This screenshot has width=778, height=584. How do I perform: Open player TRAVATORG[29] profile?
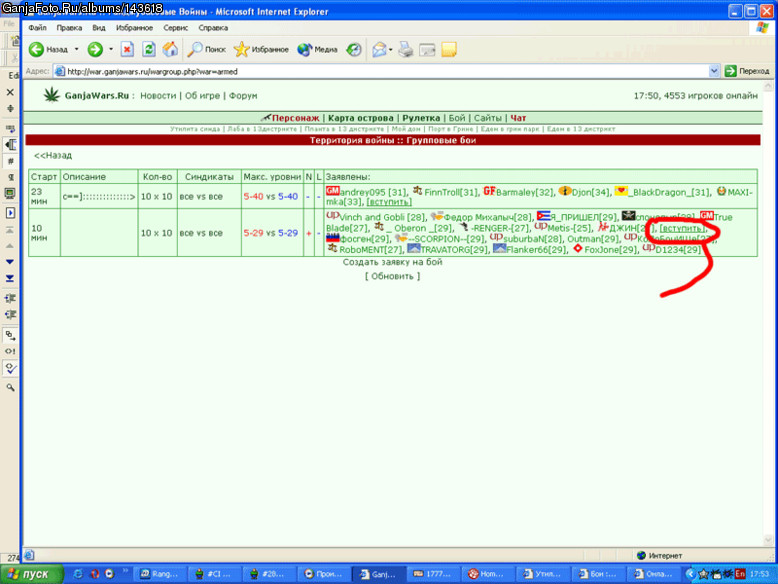[x=454, y=250]
